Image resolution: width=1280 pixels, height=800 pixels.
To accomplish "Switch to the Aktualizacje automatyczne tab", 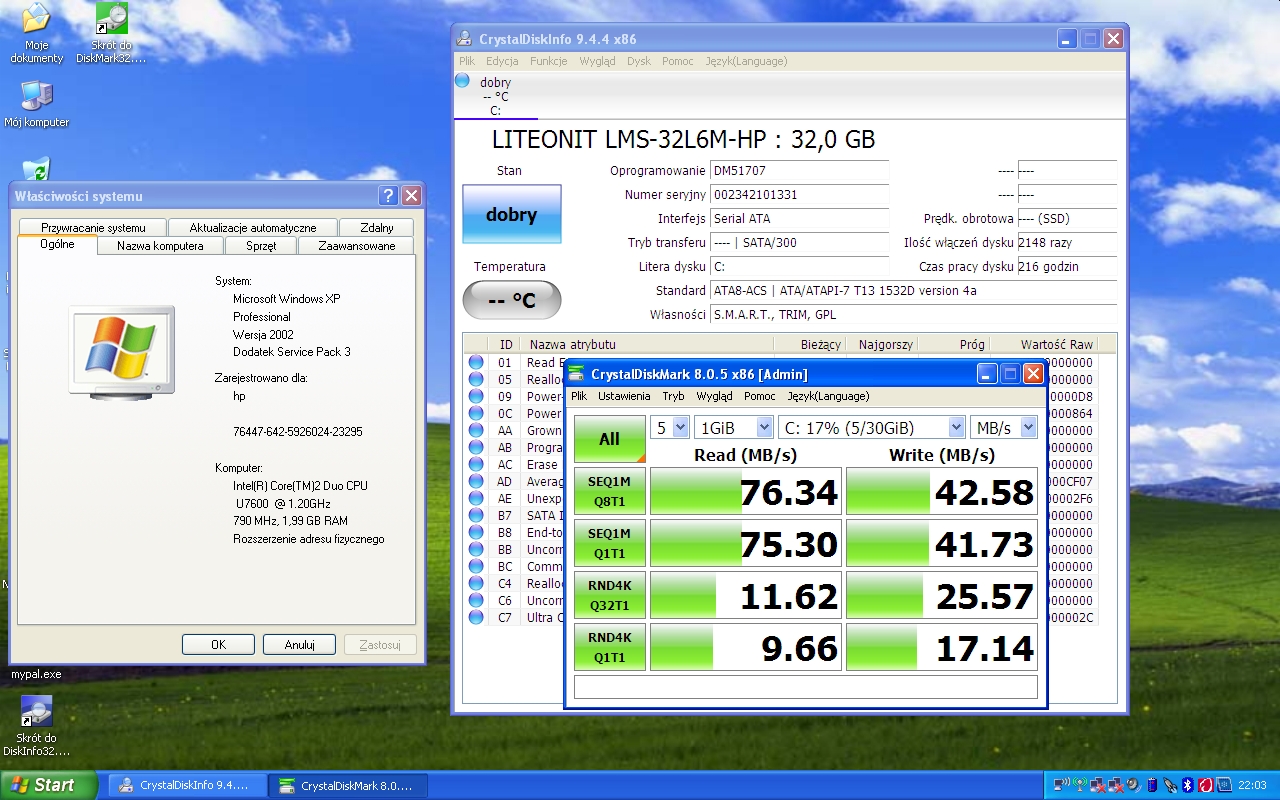I will pyautogui.click(x=253, y=228).
